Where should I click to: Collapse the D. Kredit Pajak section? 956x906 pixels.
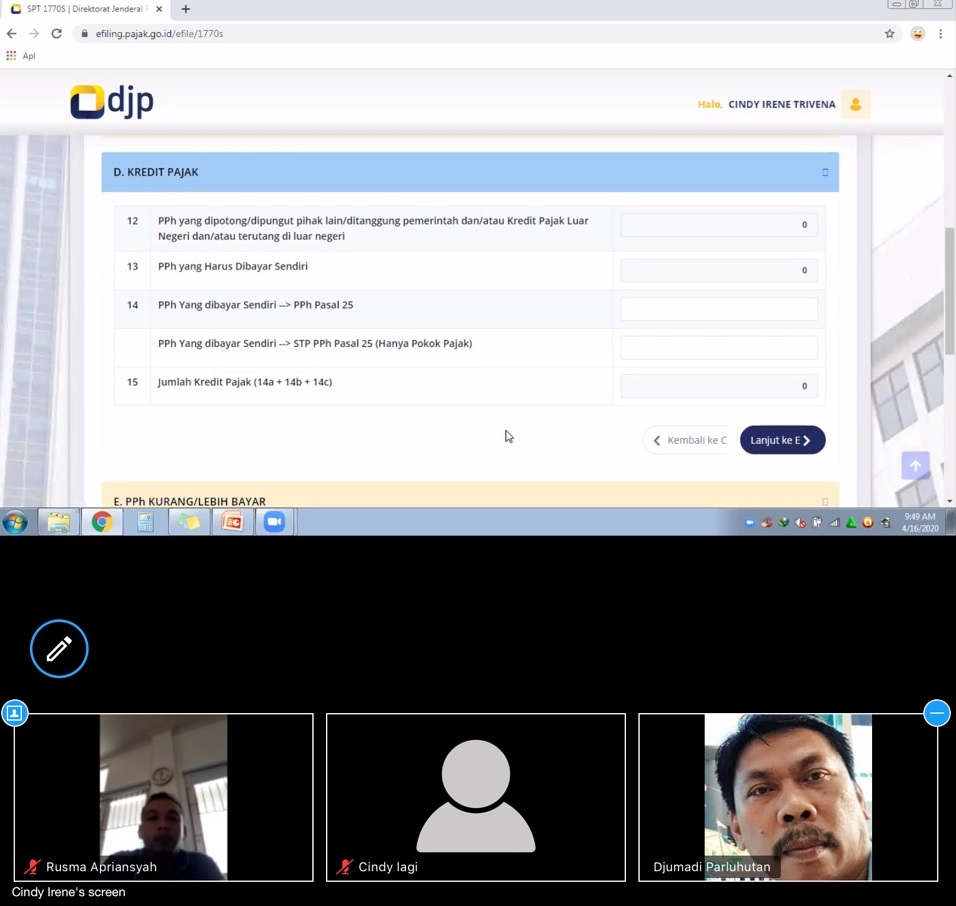(x=825, y=172)
